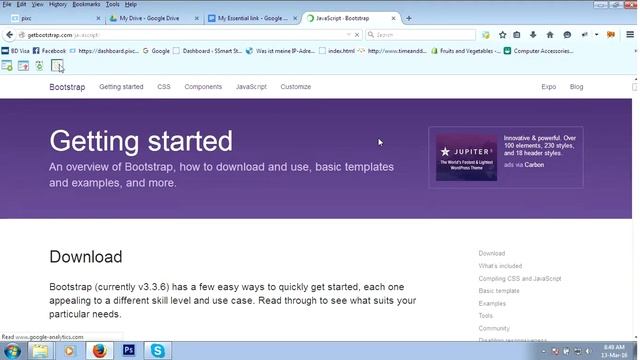Click the Jupiter ad thumbnail
Screen dimensions: 640x360
[466, 158]
